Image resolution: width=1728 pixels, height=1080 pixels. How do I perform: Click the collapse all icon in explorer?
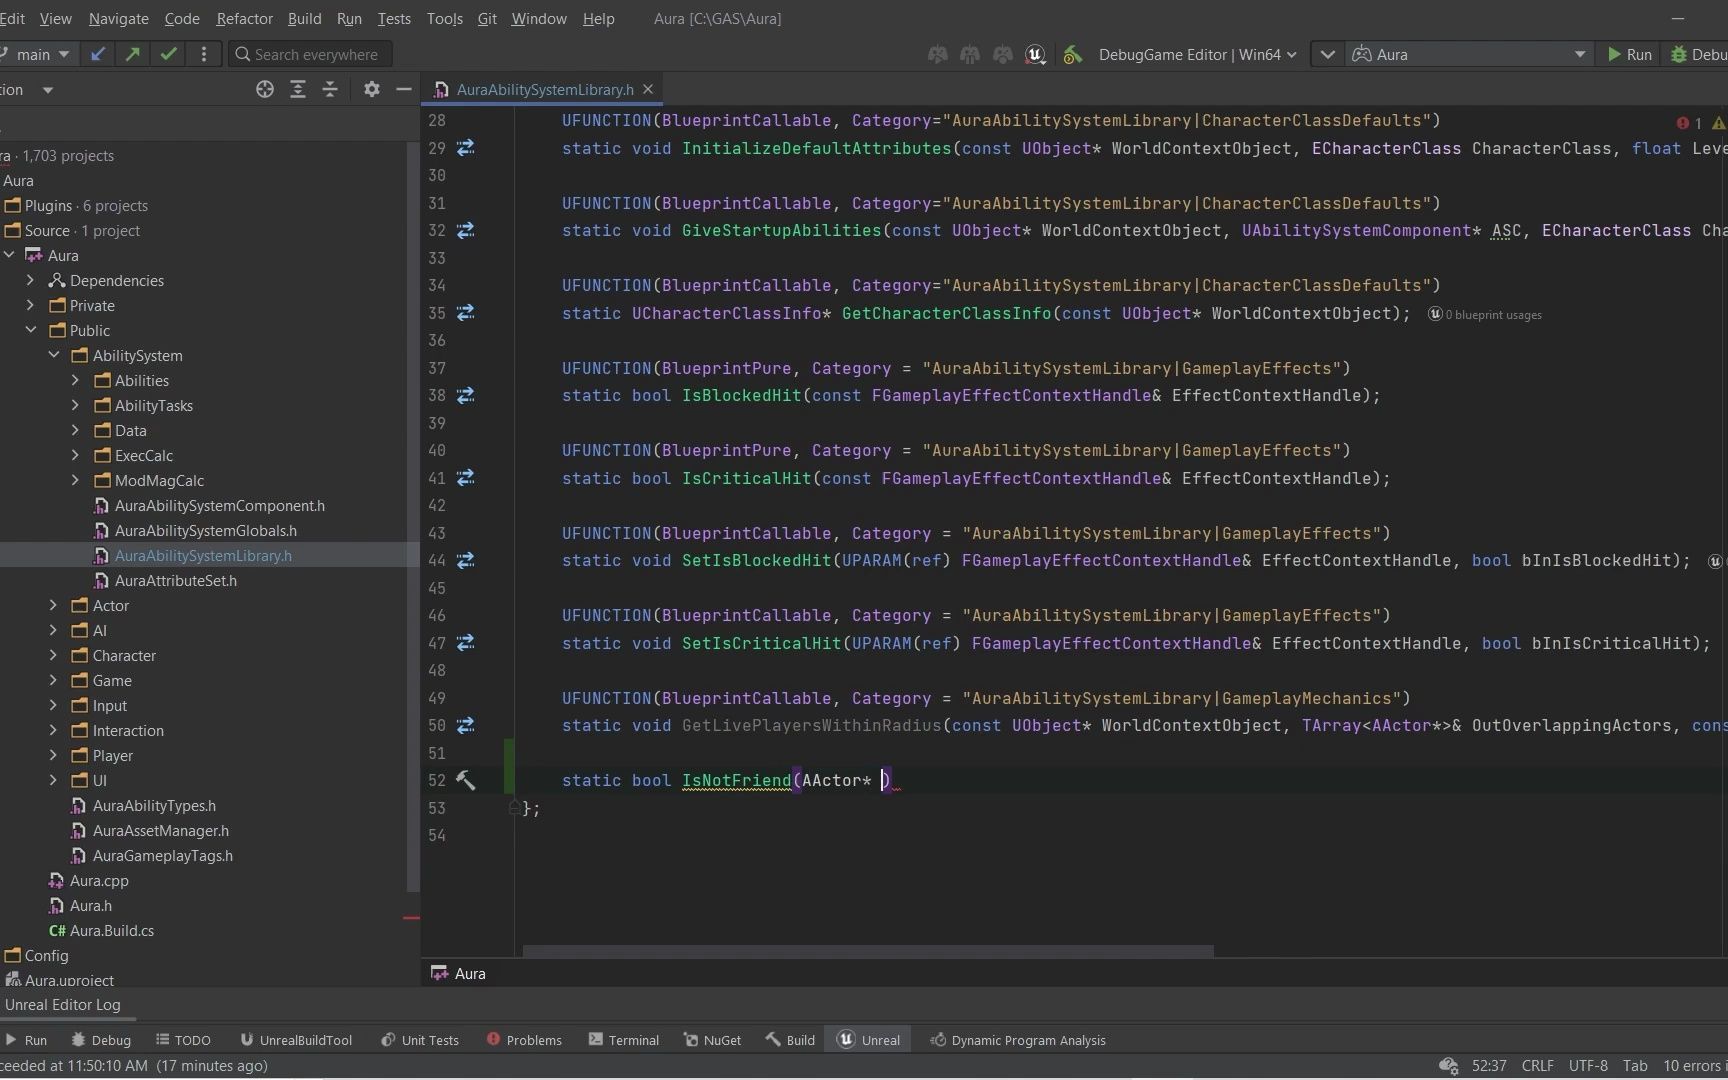330,89
